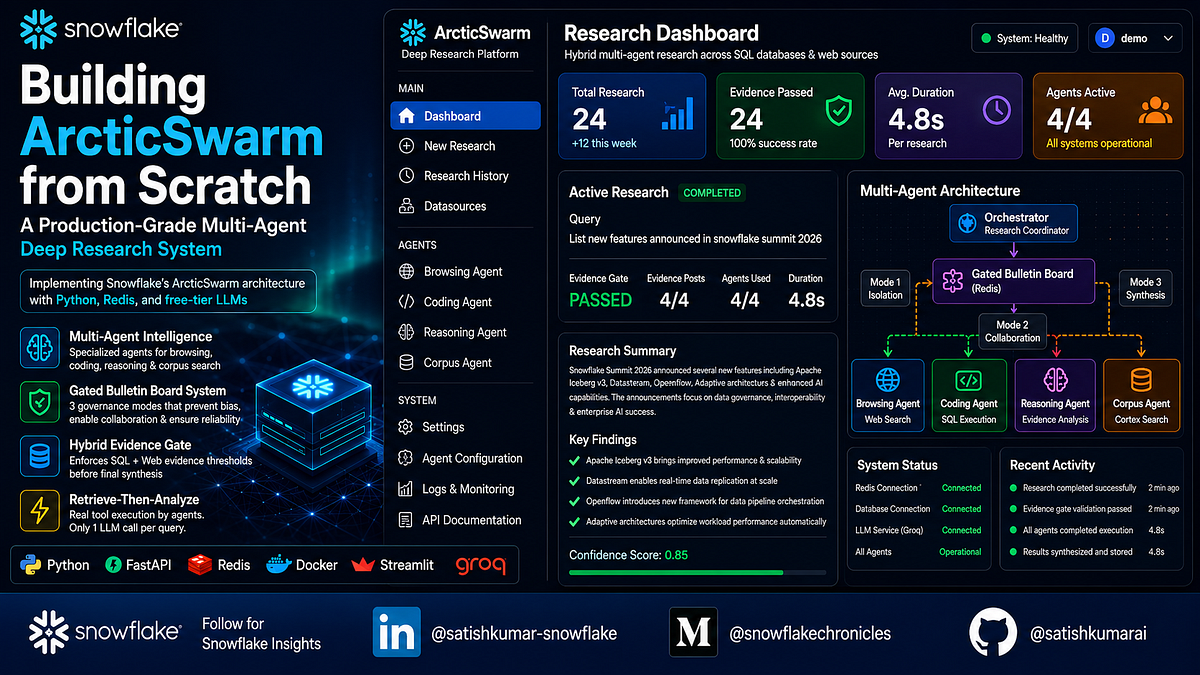Click the Reasoning Agent brain icon in sidebar
1200x675 pixels.
[x=406, y=332]
